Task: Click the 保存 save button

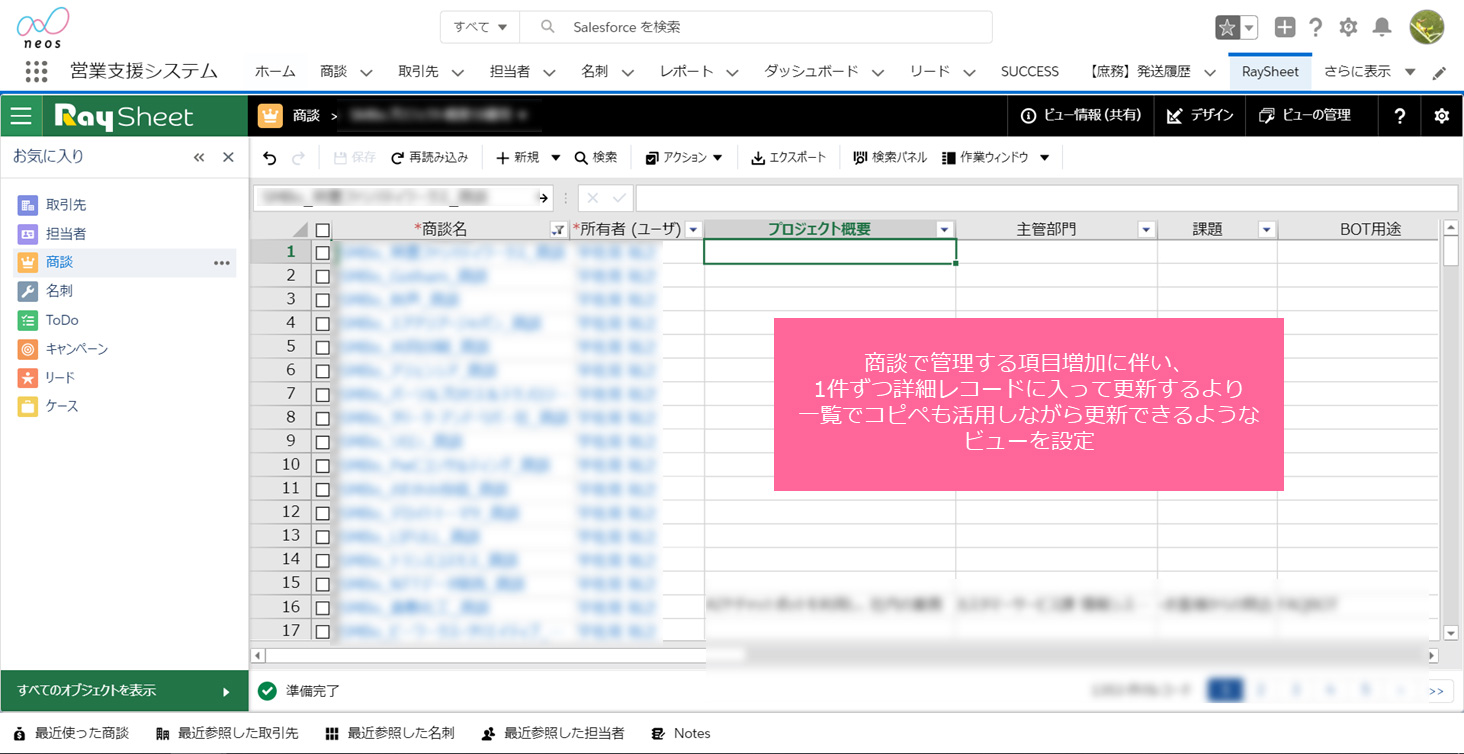Action: tap(354, 158)
